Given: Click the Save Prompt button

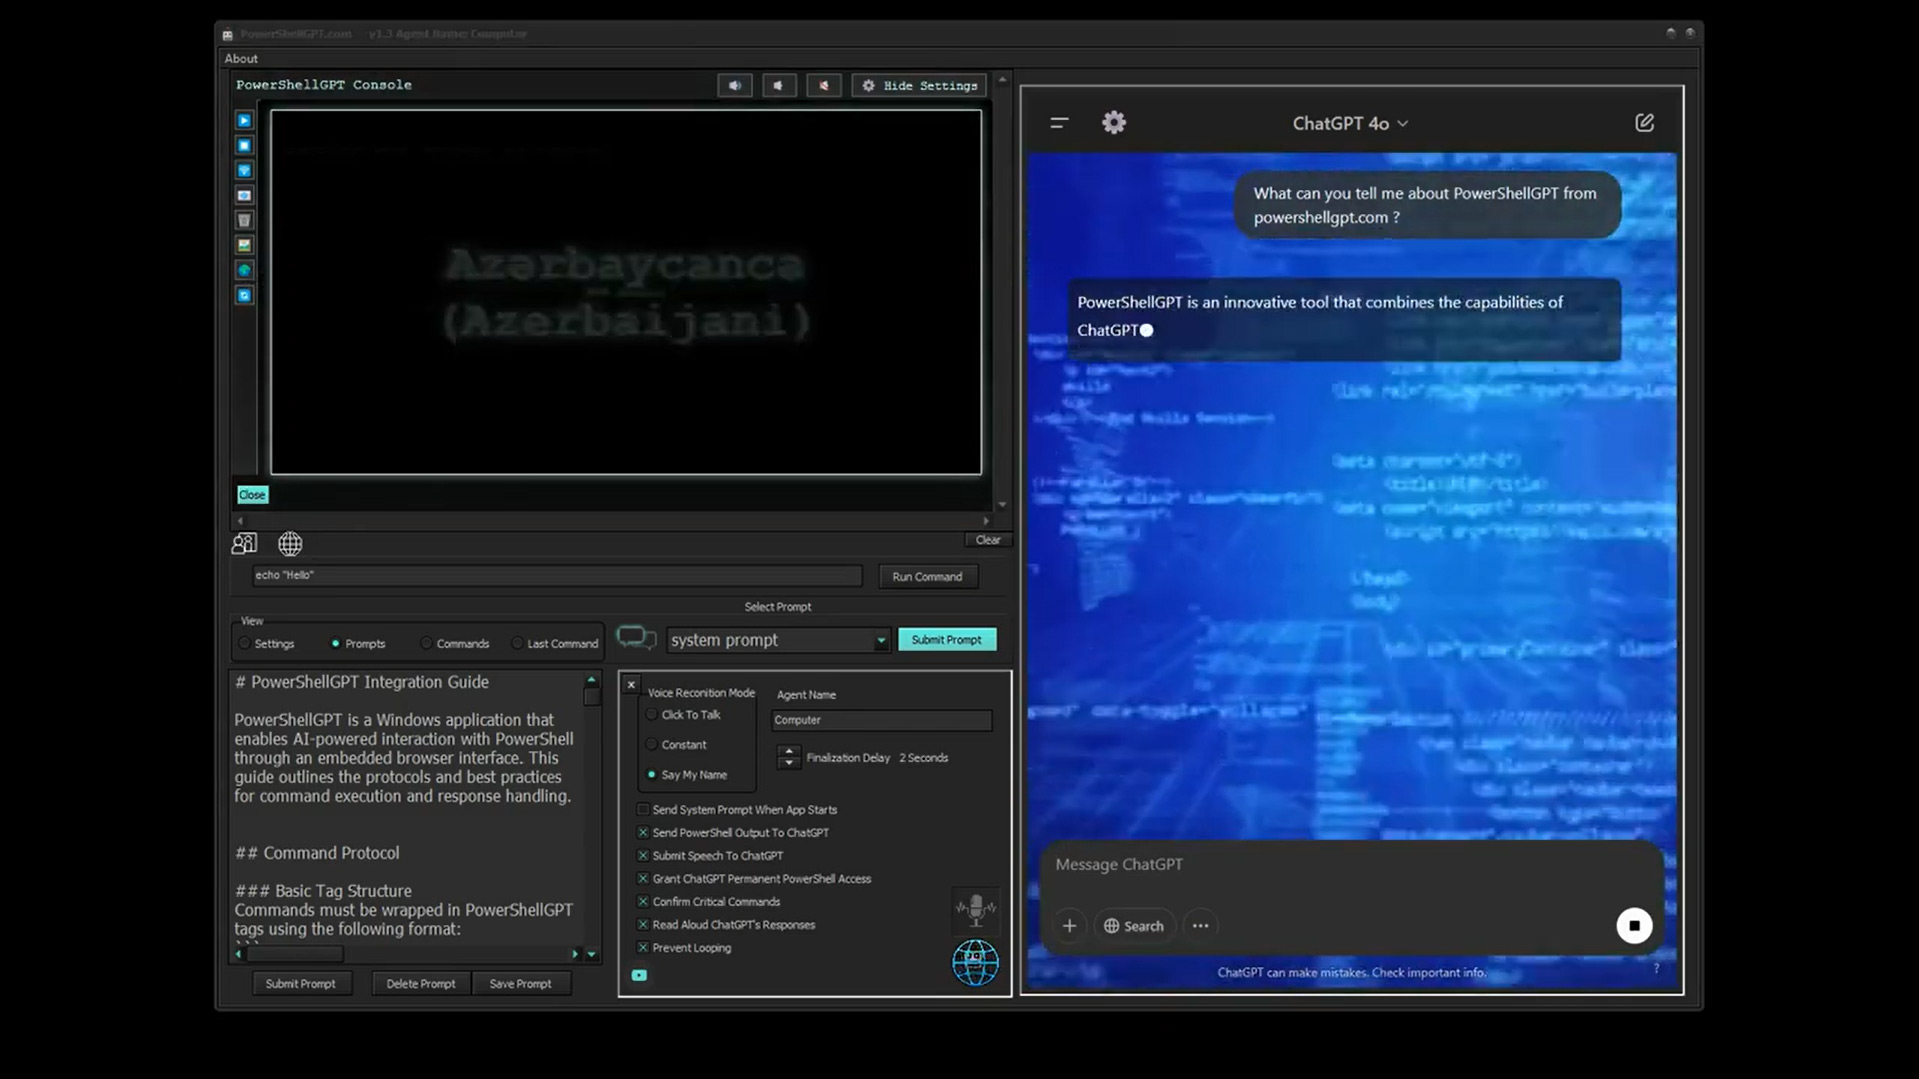Looking at the screenshot, I should (520, 984).
